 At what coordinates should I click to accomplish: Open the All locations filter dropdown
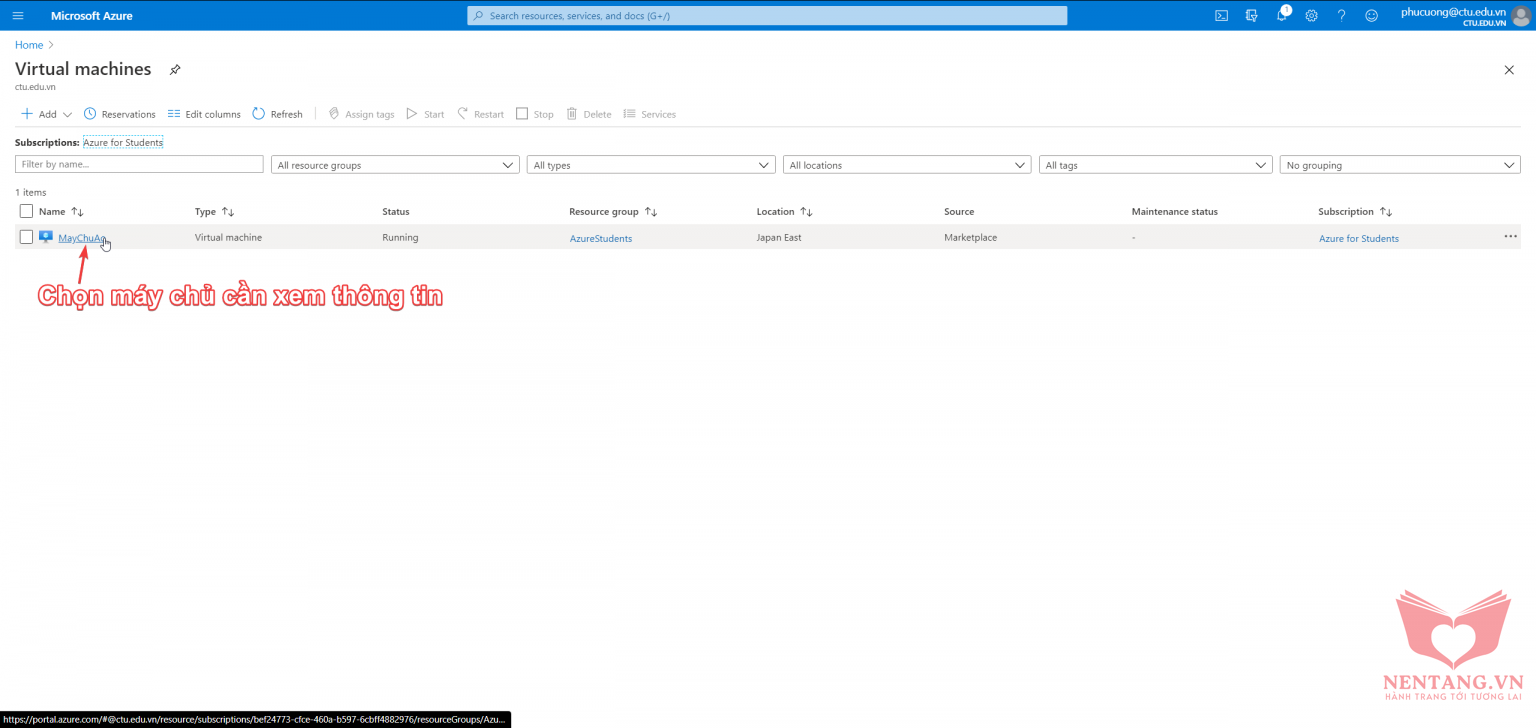pyautogui.click(x=907, y=165)
